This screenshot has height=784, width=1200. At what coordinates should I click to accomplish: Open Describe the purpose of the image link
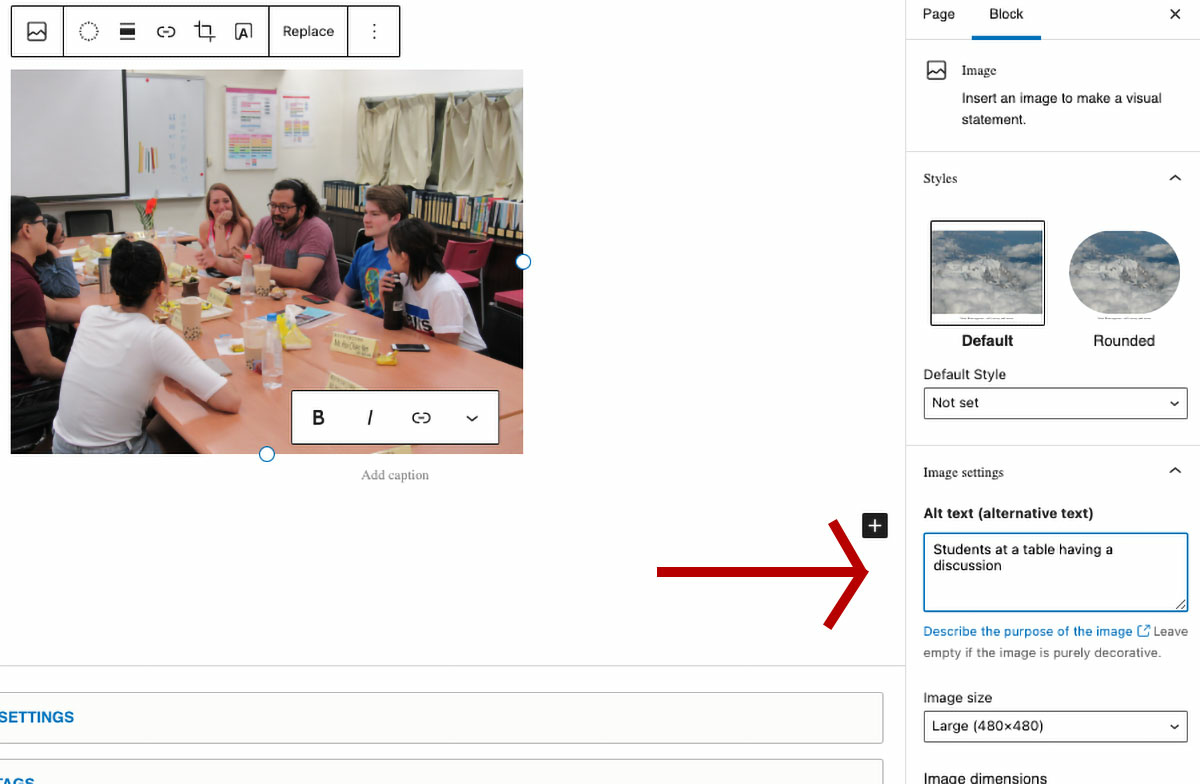(1036, 631)
